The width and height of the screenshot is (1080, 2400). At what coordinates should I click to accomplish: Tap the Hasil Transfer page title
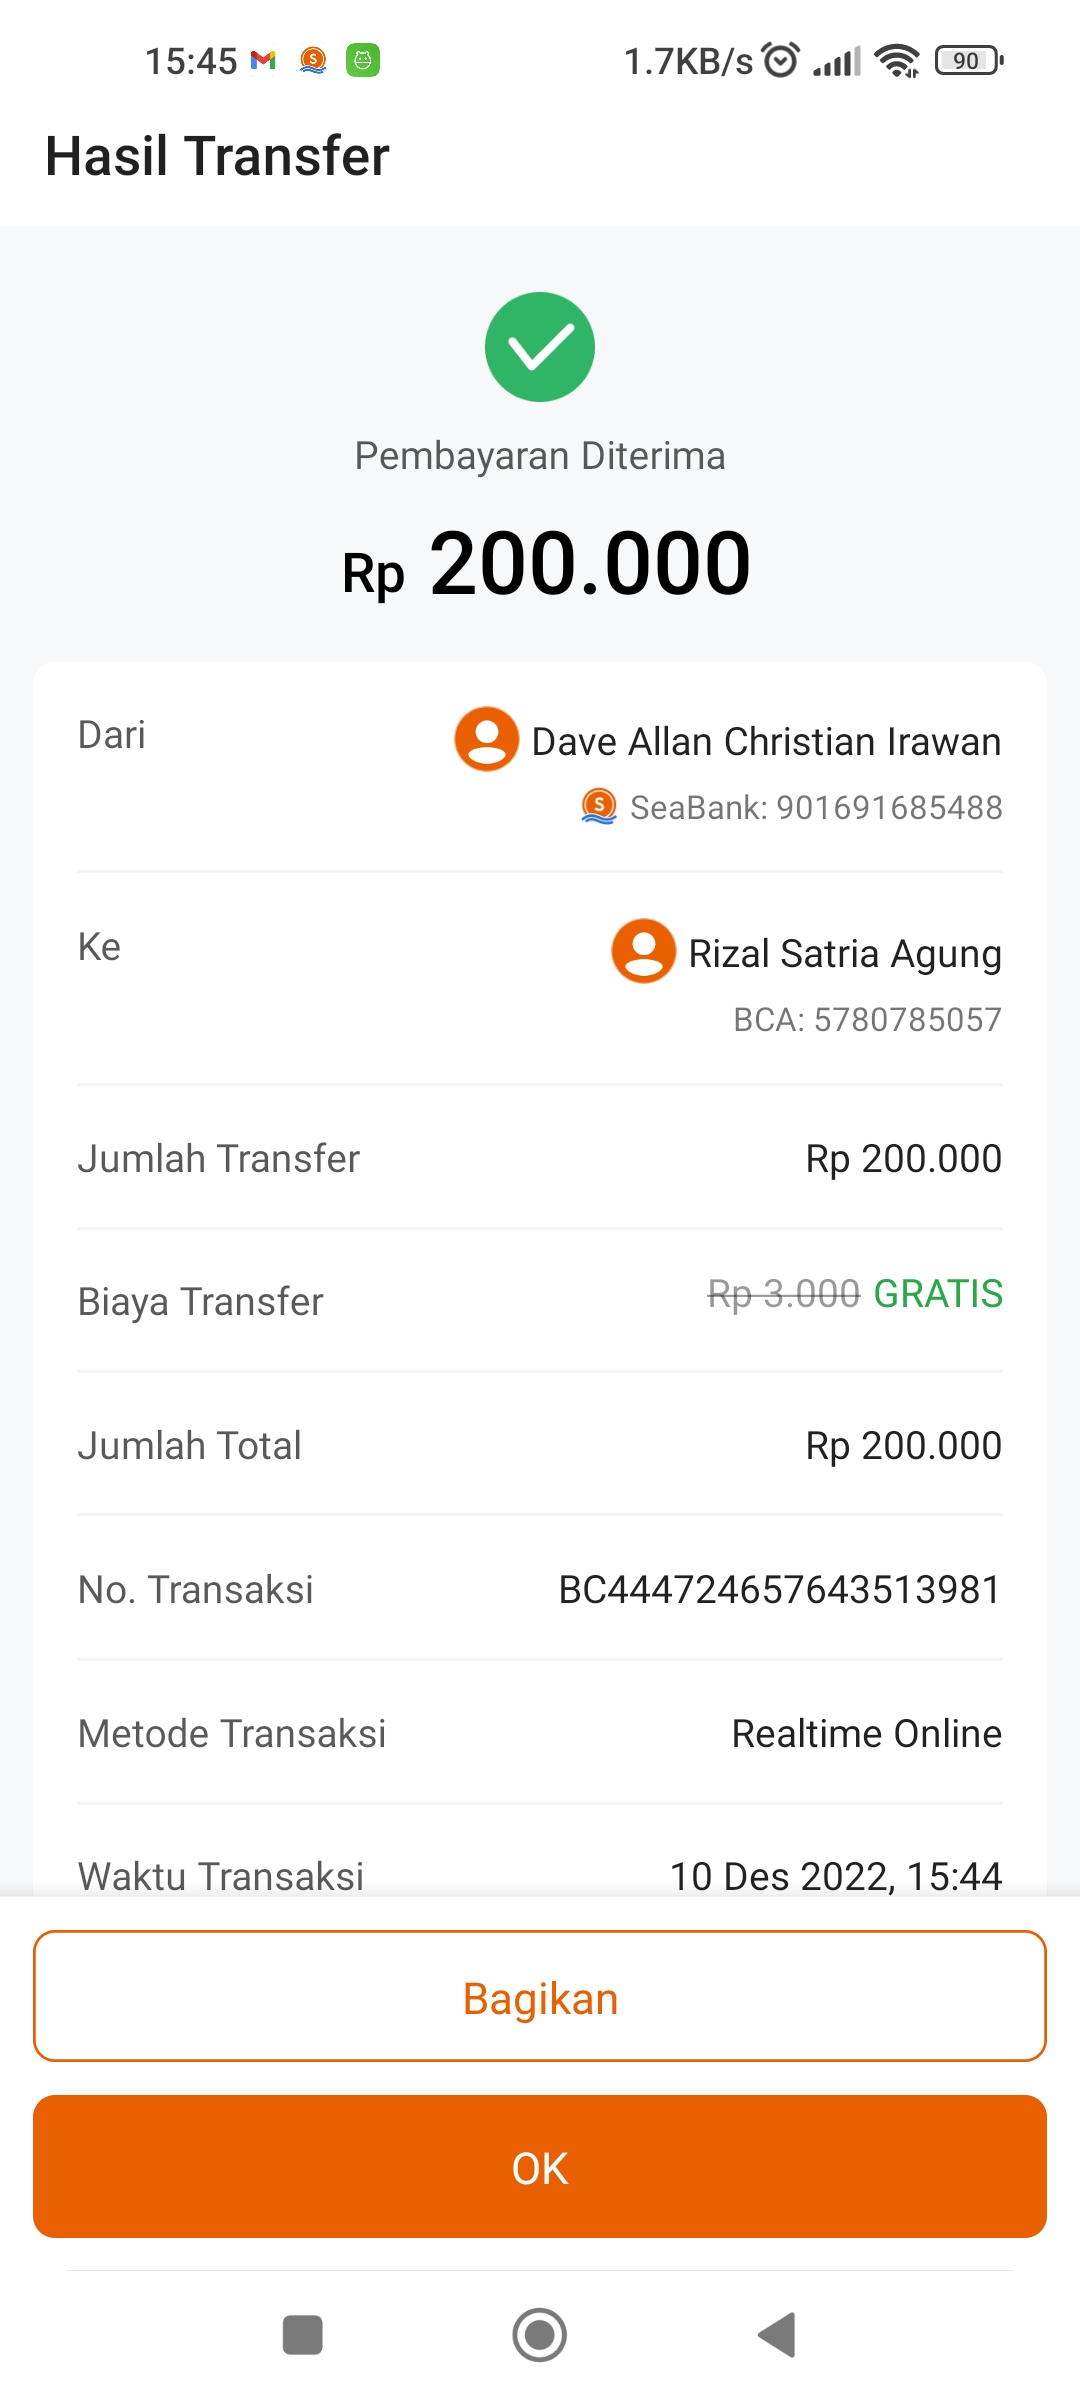pos(218,156)
